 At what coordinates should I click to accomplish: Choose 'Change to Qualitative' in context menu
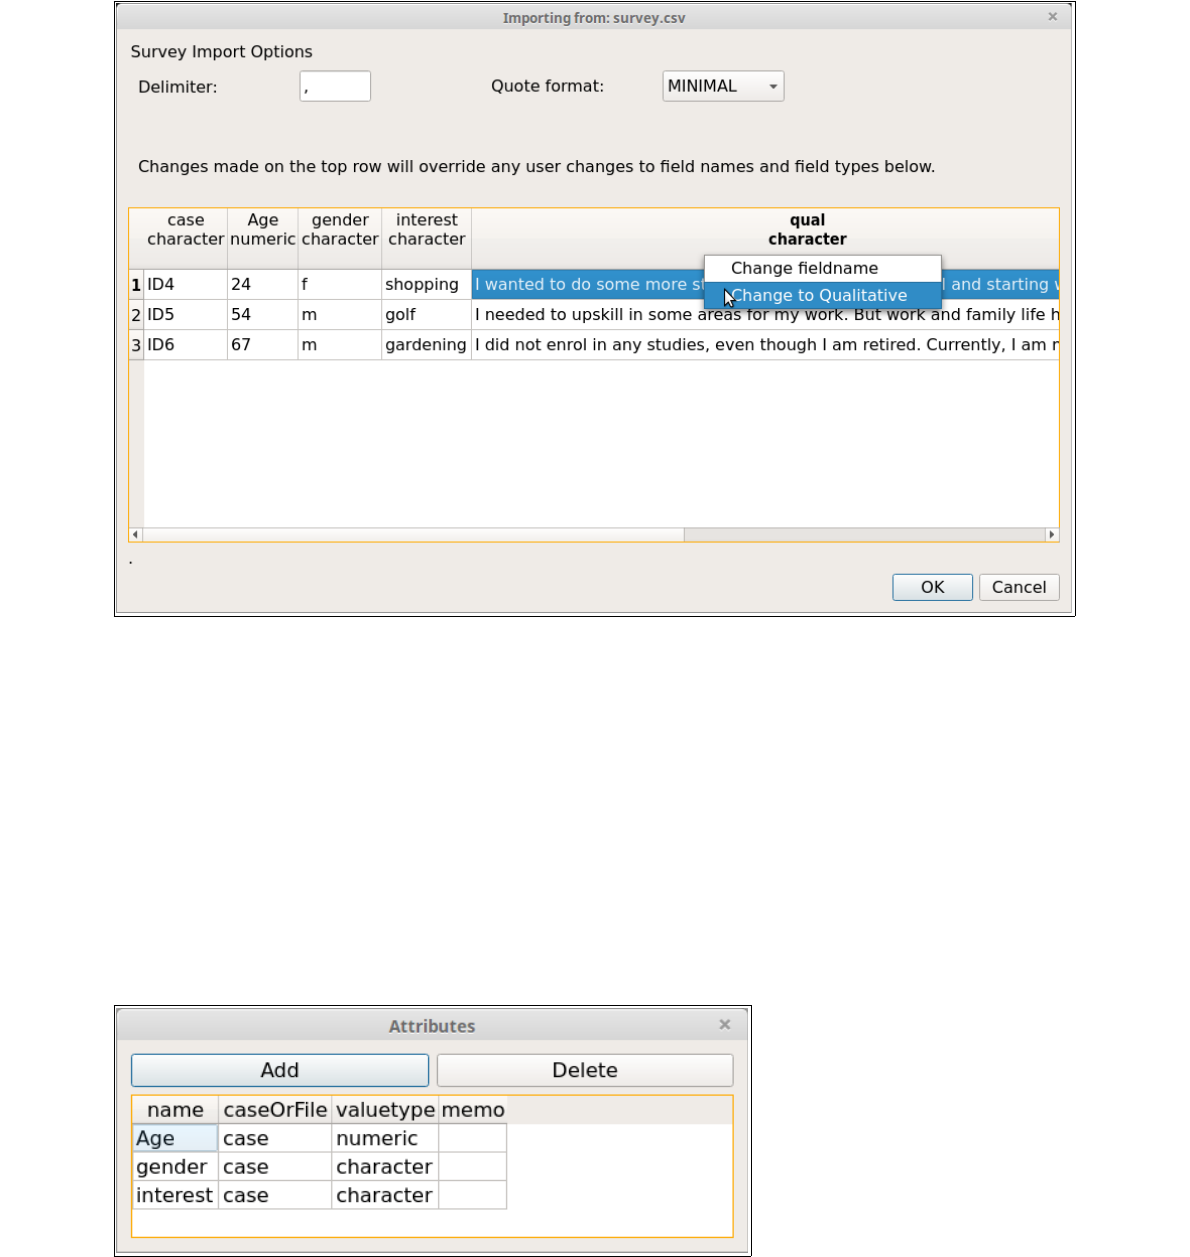pyautogui.click(x=822, y=296)
